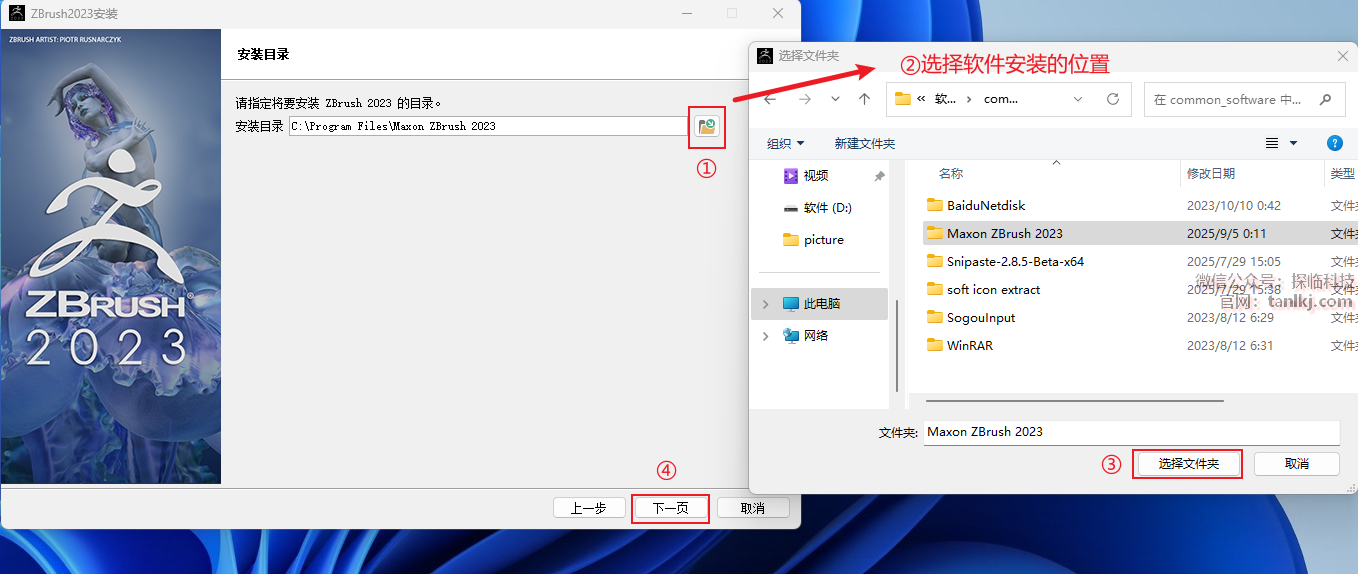Screen dimensions: 1358x574
Task: Click the WinRAR folder icon
Action: click(x=935, y=345)
